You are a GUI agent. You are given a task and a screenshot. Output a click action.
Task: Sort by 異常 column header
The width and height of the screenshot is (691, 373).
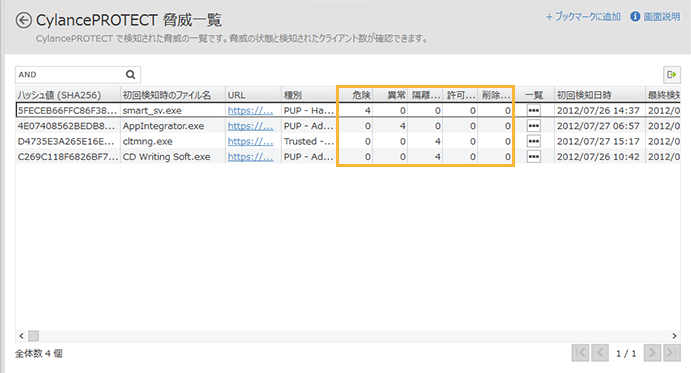pyautogui.click(x=390, y=95)
